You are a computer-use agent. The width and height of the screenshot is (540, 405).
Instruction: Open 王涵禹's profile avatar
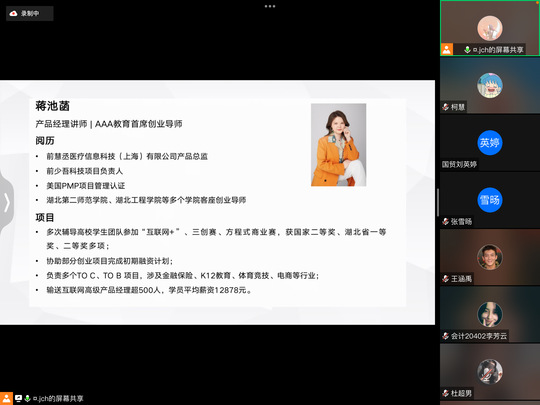click(490, 257)
